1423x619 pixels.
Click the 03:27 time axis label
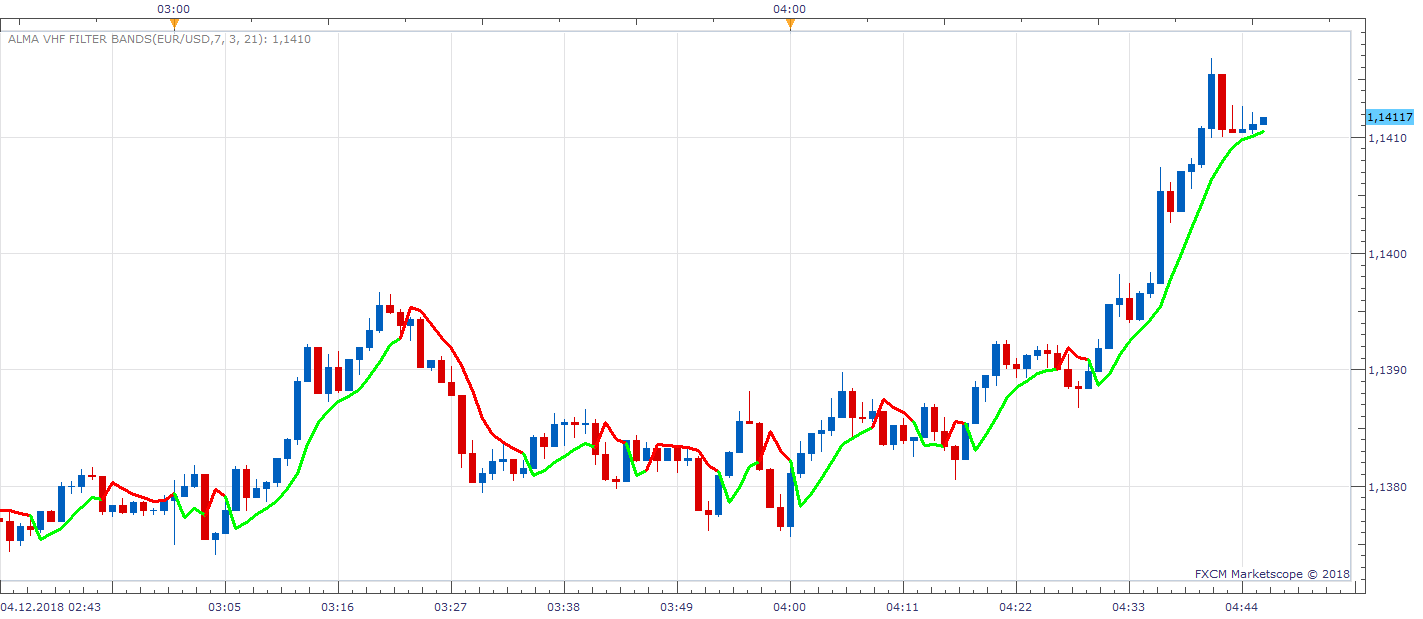[450, 607]
